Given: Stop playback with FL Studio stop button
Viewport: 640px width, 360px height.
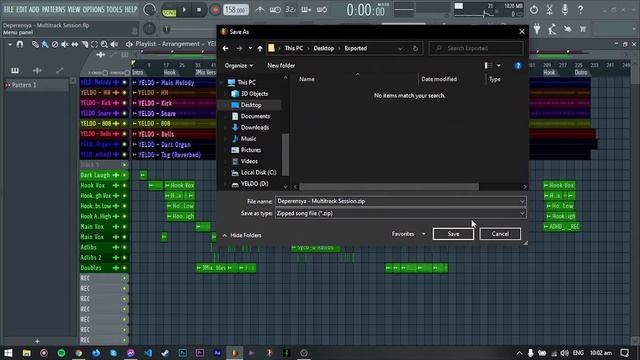Looking at the screenshot, I should point(199,9).
